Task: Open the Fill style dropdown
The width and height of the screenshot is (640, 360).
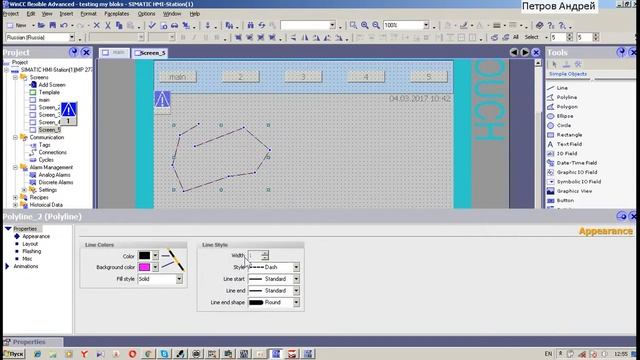Action: tap(179, 279)
